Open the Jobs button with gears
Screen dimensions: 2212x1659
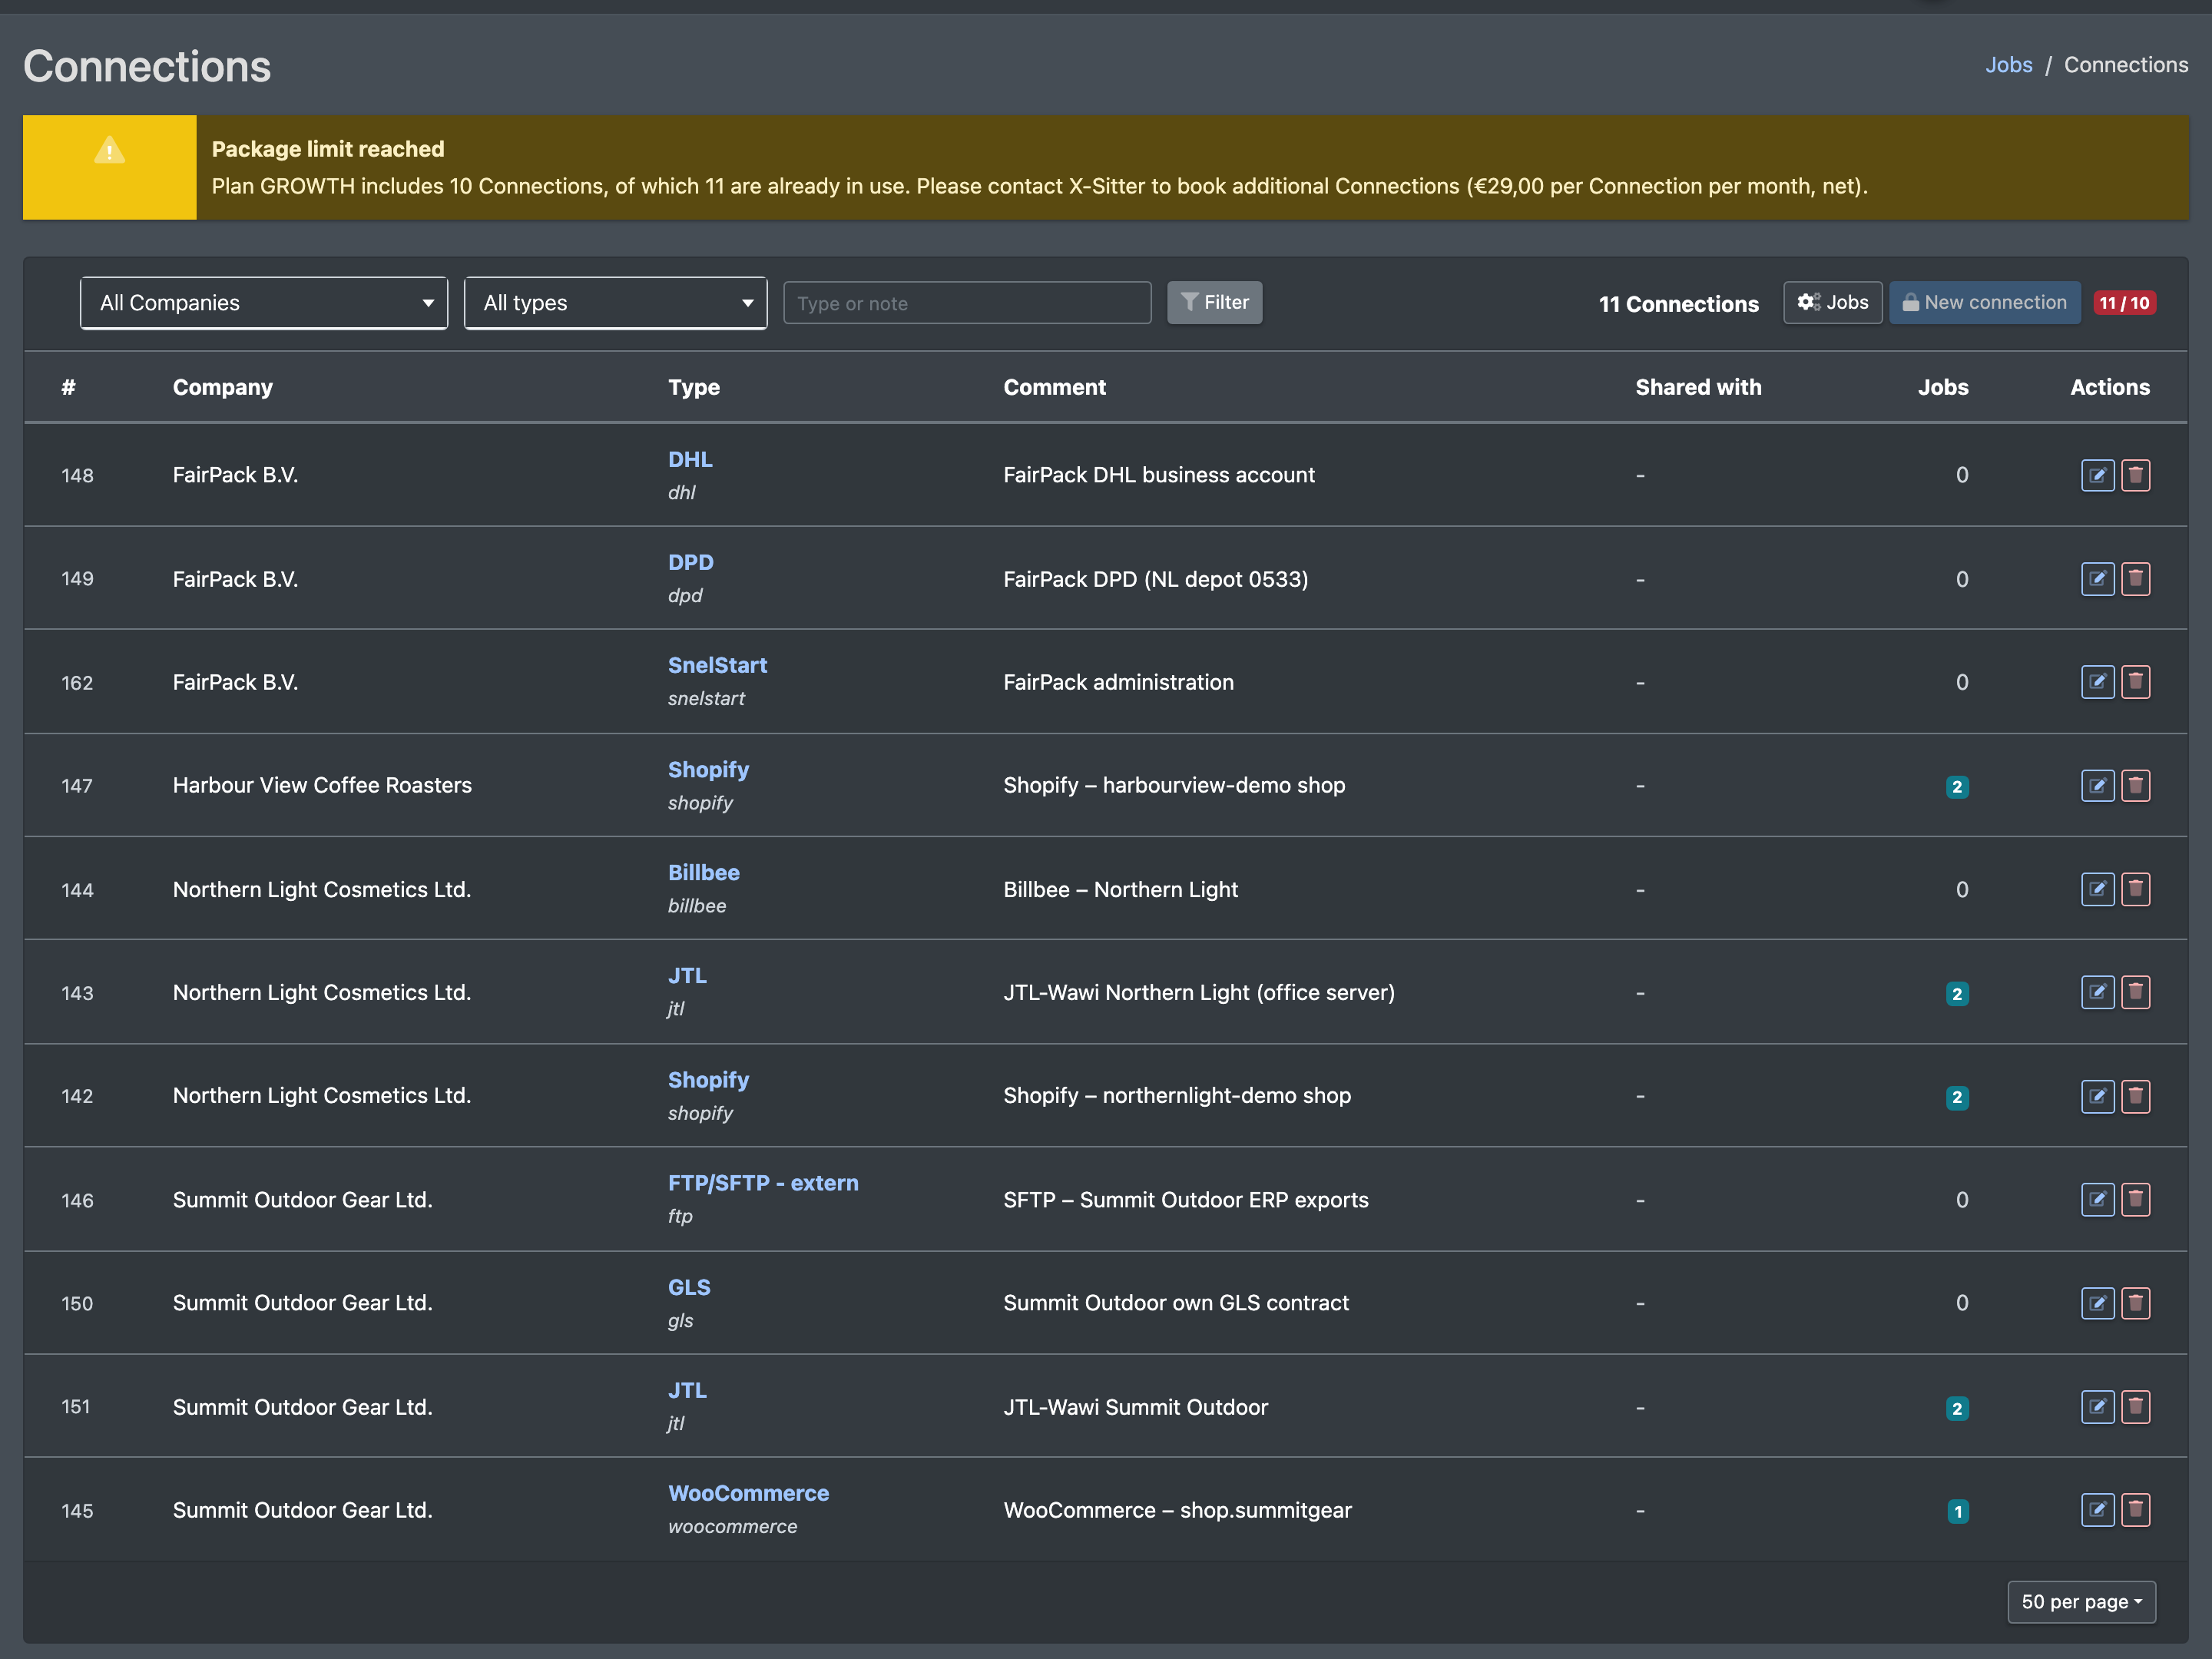[1832, 303]
